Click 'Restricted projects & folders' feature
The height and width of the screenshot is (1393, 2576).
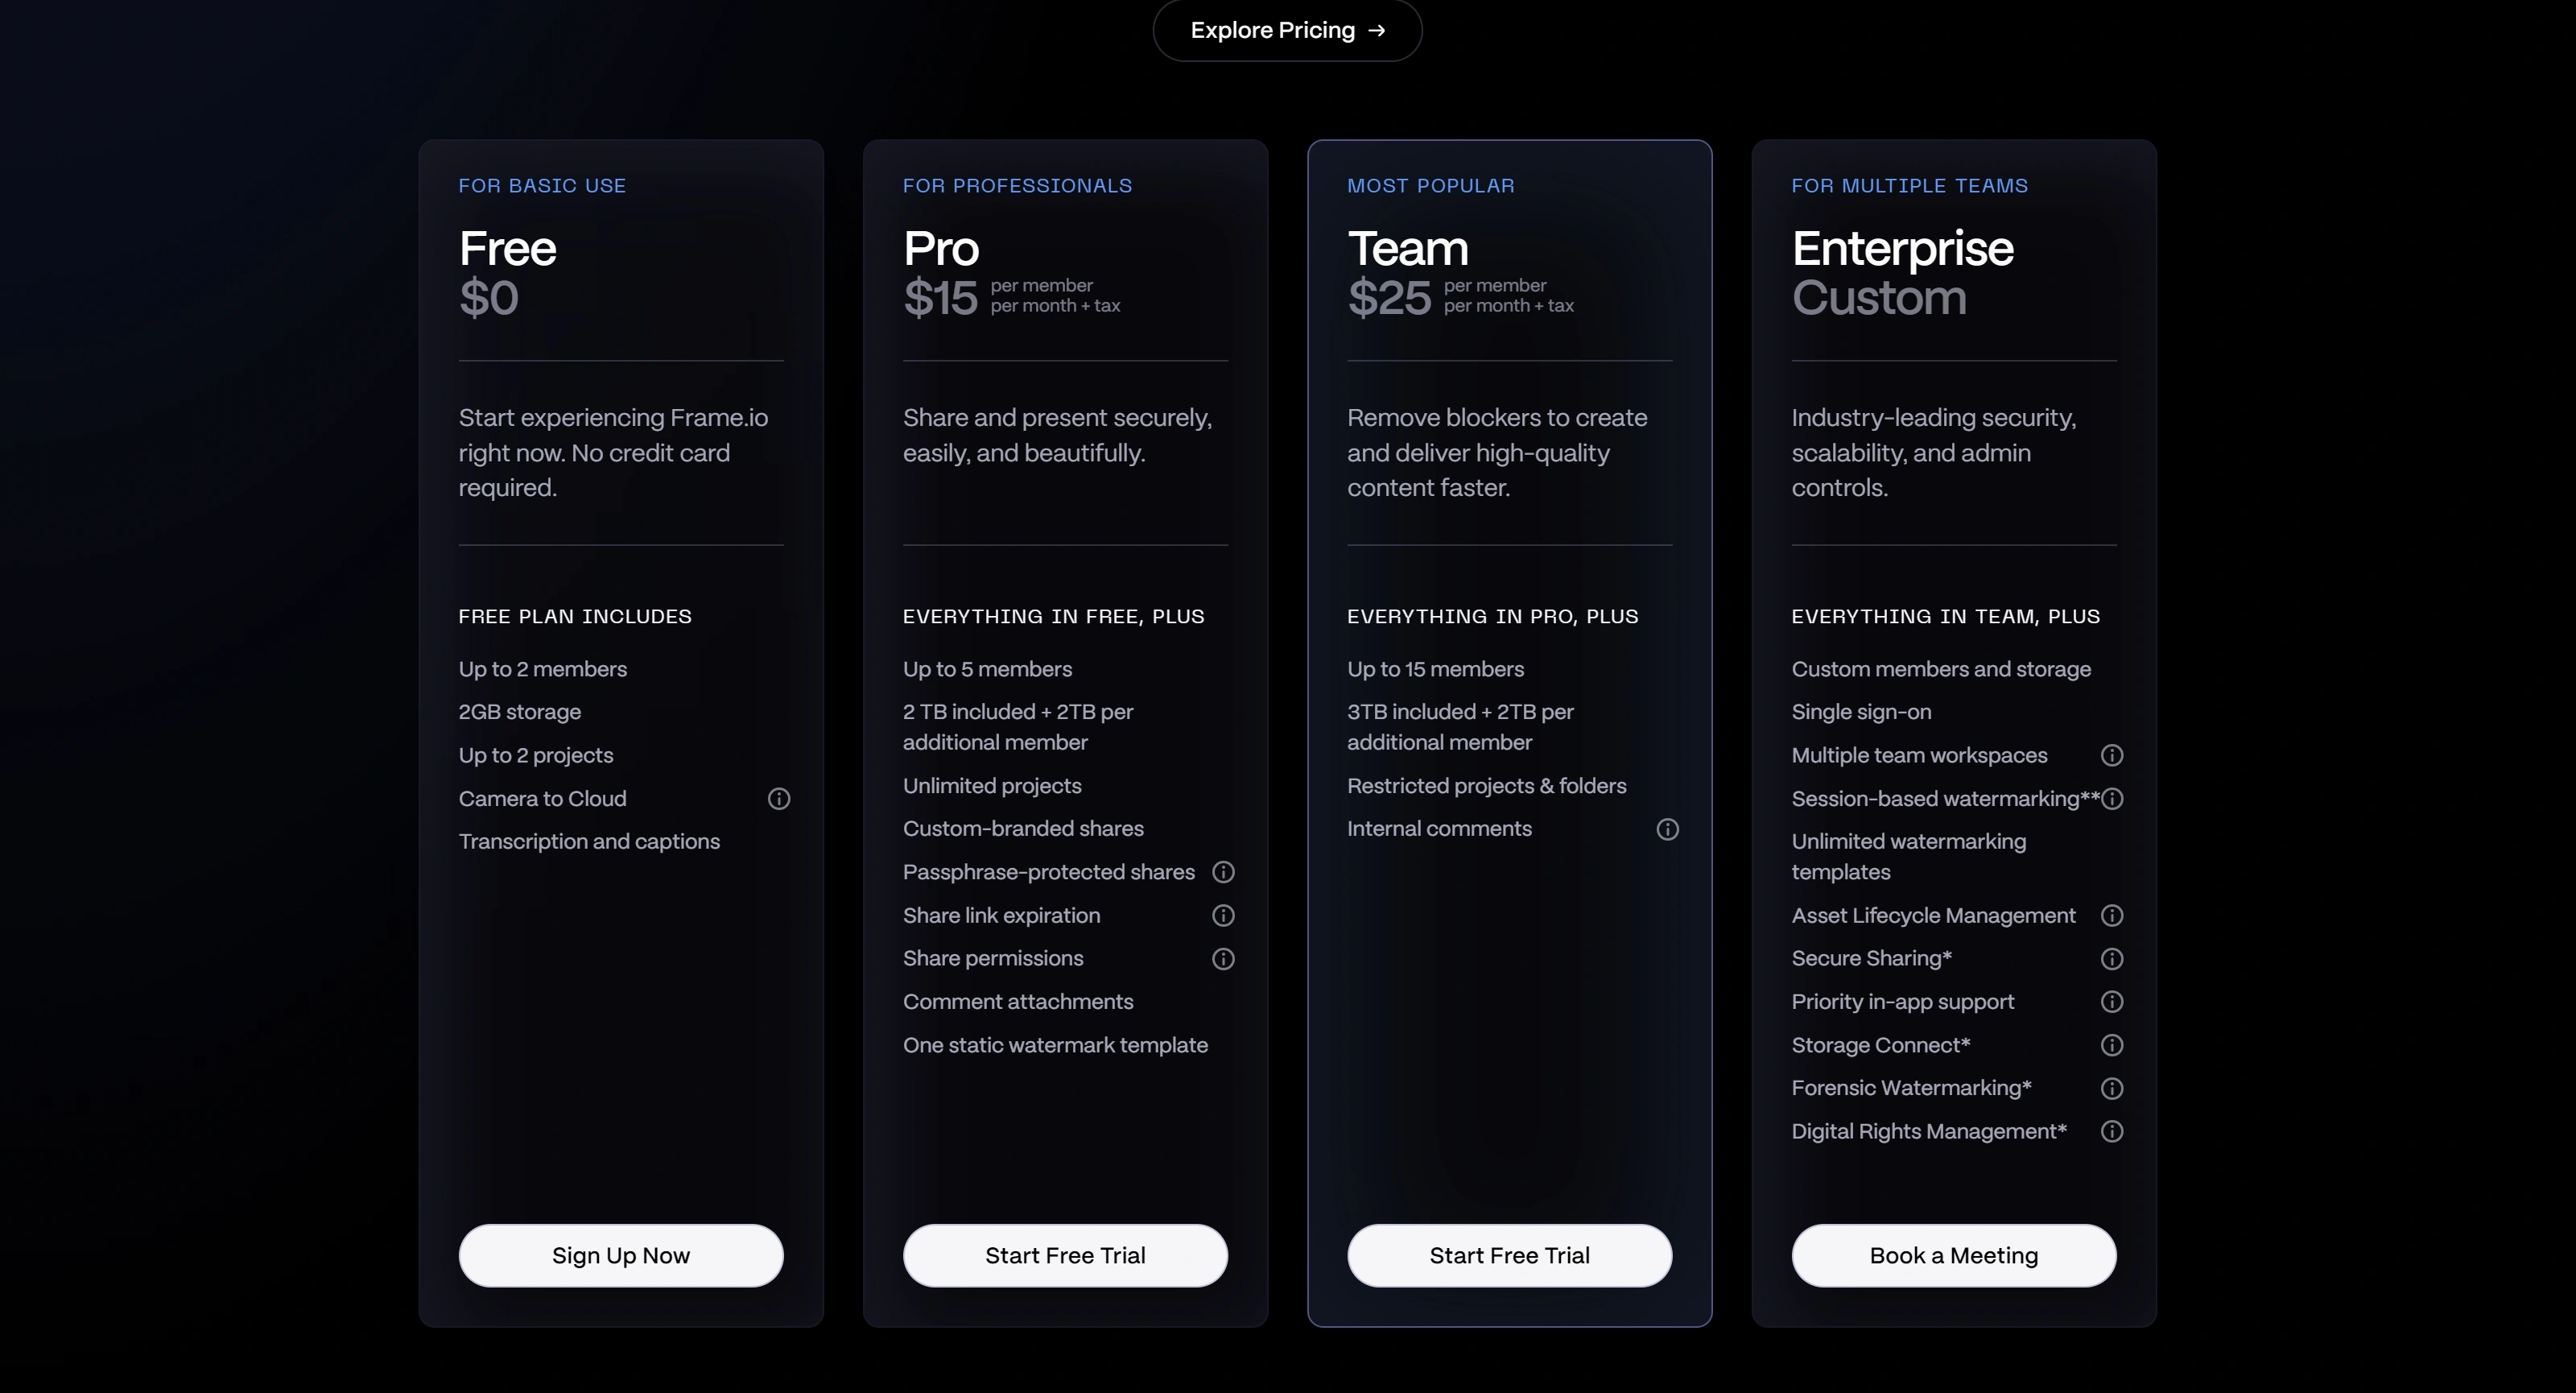pos(1486,786)
